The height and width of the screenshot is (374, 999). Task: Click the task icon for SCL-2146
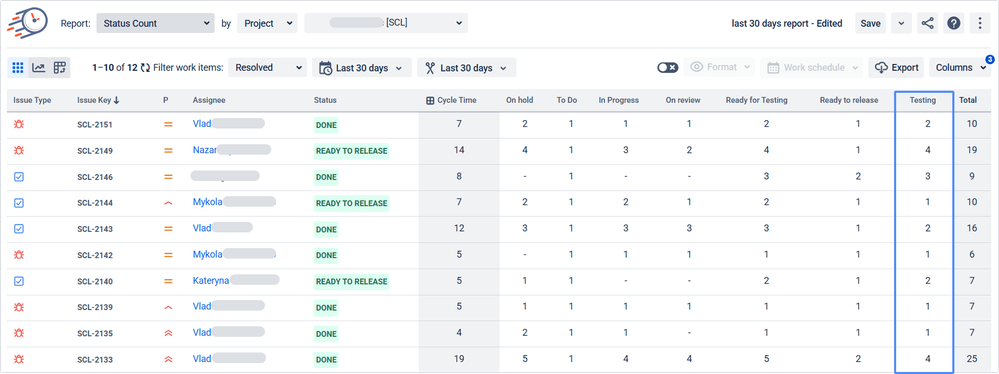pos(19,176)
